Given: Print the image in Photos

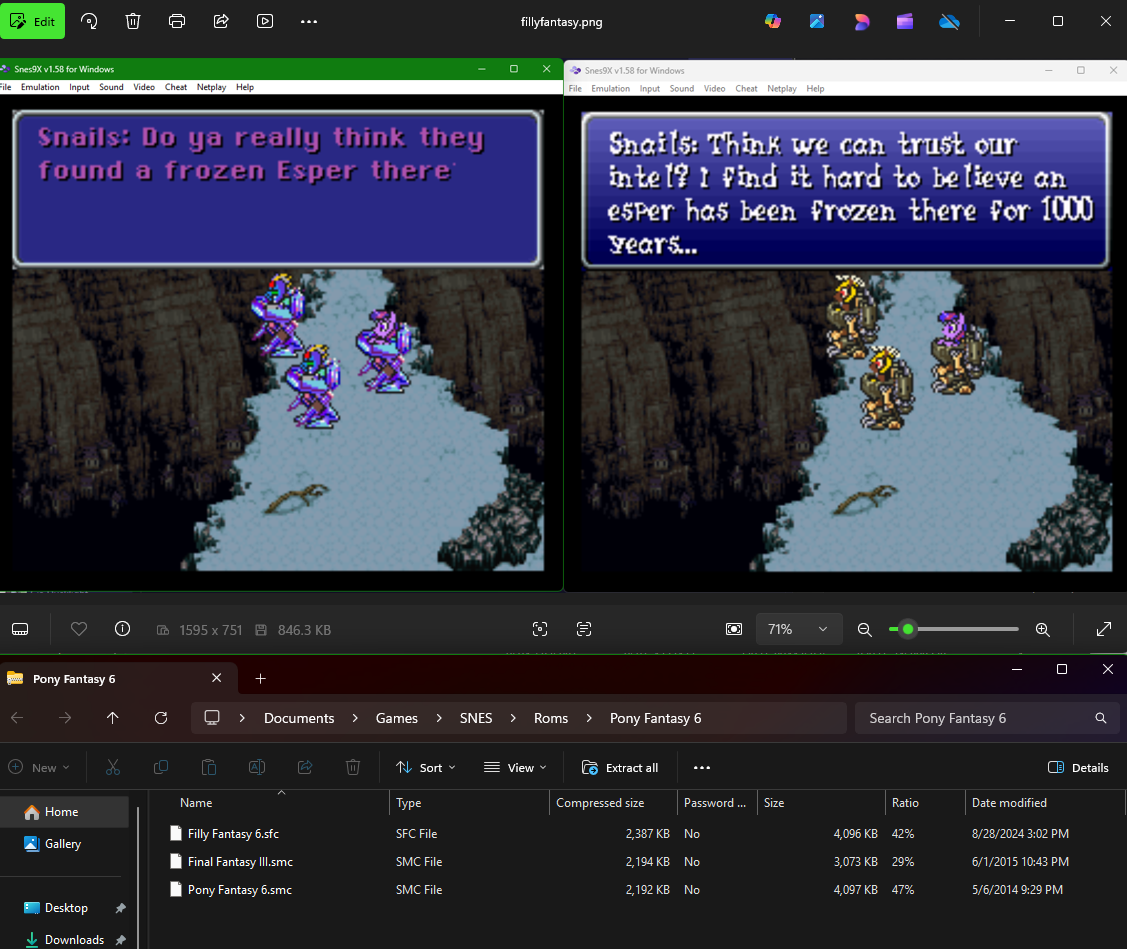Looking at the screenshot, I should coord(177,22).
